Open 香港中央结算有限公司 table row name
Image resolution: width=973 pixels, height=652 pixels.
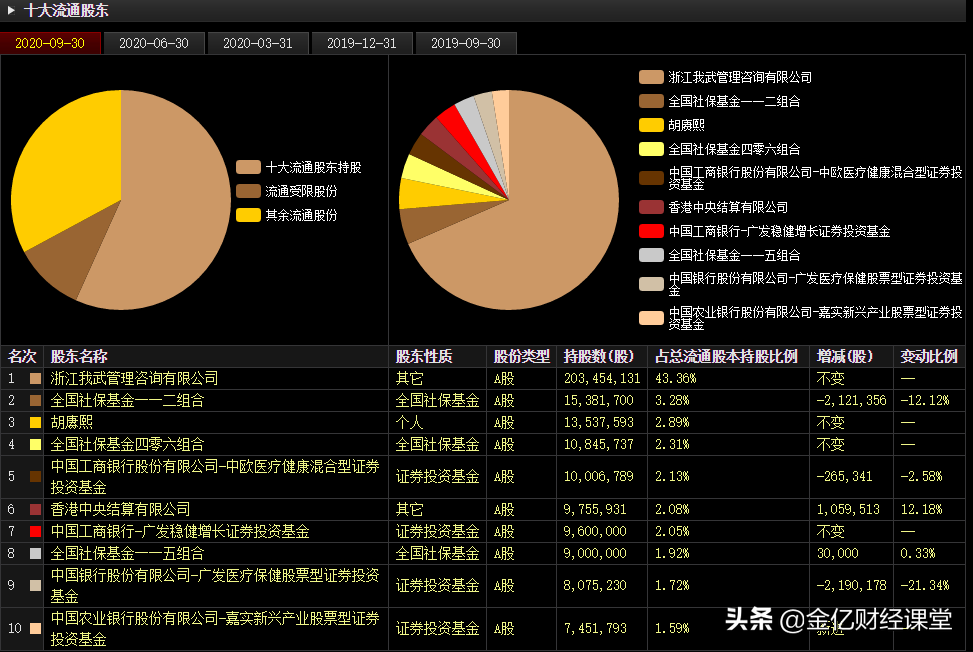click(x=120, y=509)
